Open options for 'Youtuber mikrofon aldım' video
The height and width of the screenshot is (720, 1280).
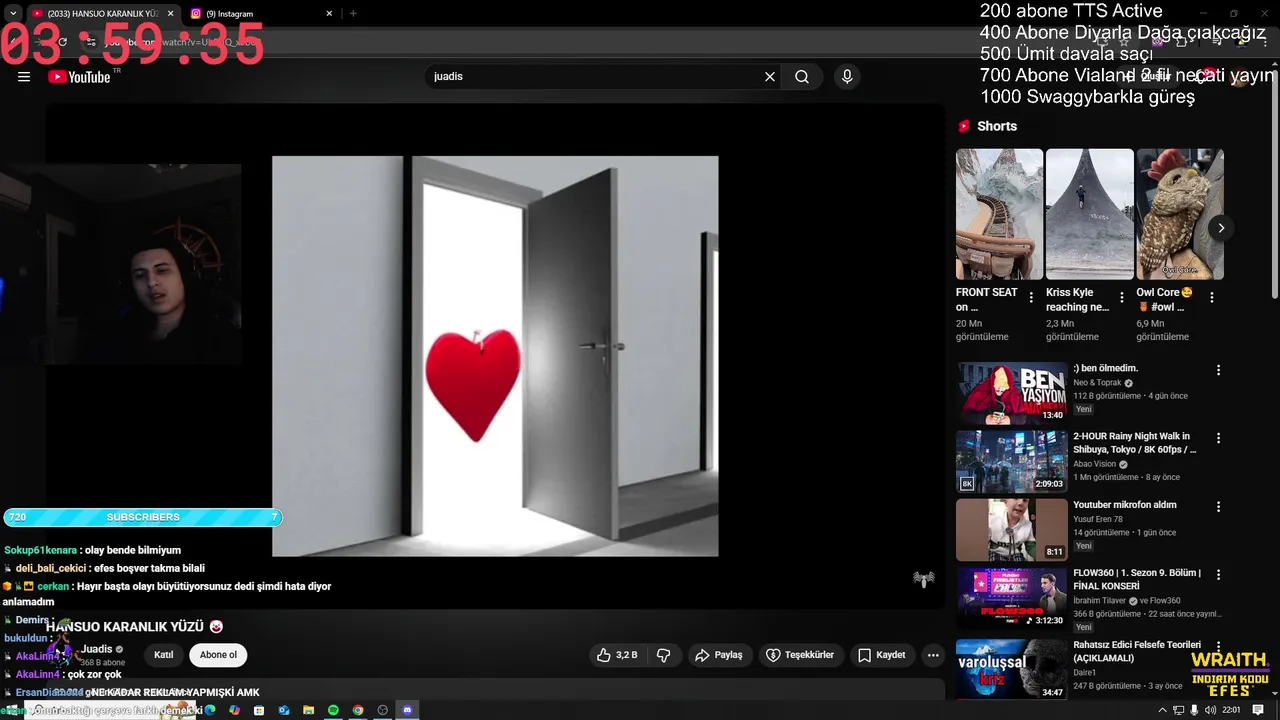(1218, 507)
